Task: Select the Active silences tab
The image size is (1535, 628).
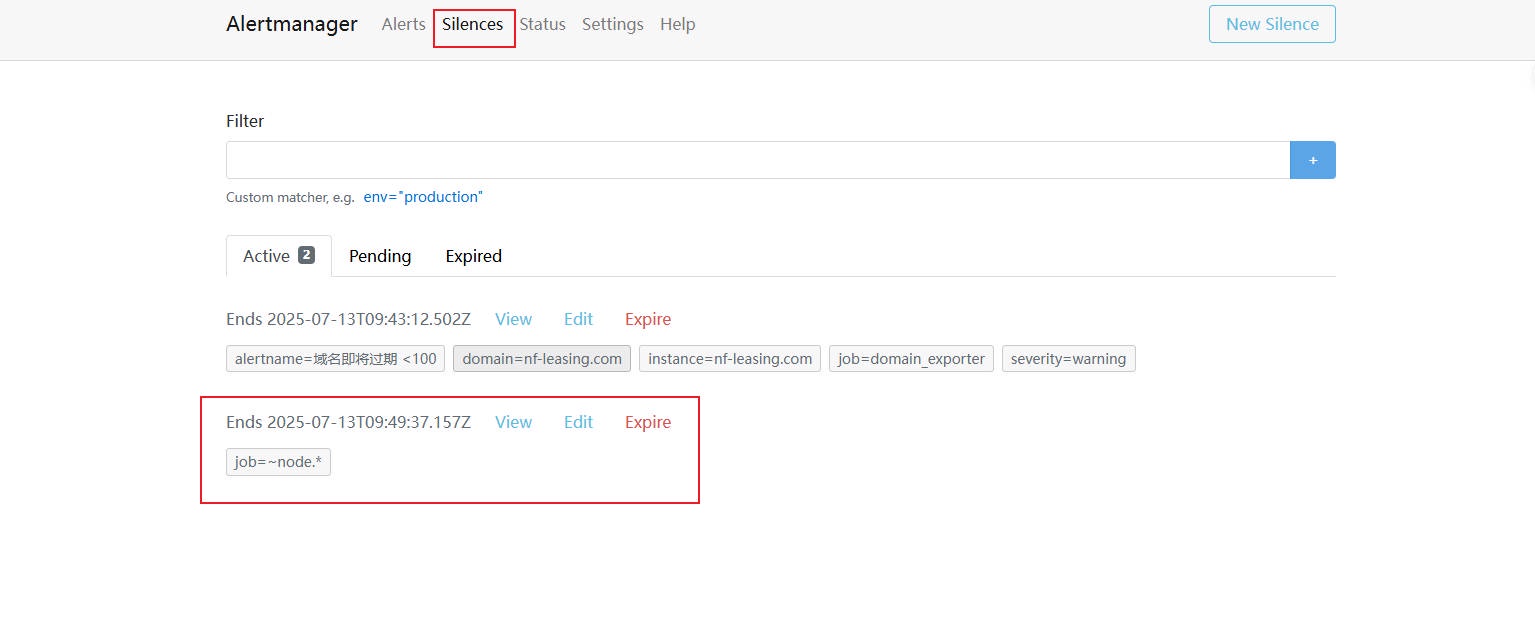Action: click(278, 256)
